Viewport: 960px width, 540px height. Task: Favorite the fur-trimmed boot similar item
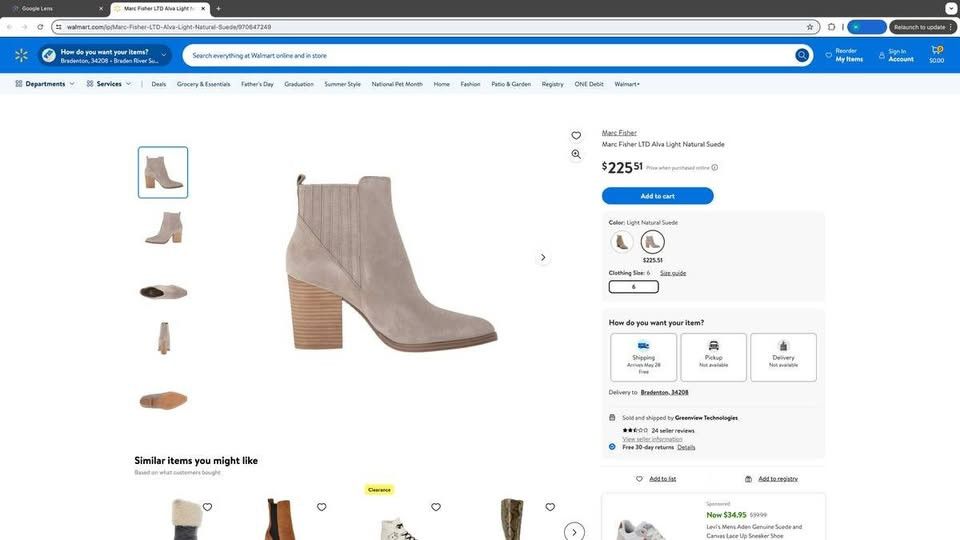pyautogui.click(x=208, y=507)
